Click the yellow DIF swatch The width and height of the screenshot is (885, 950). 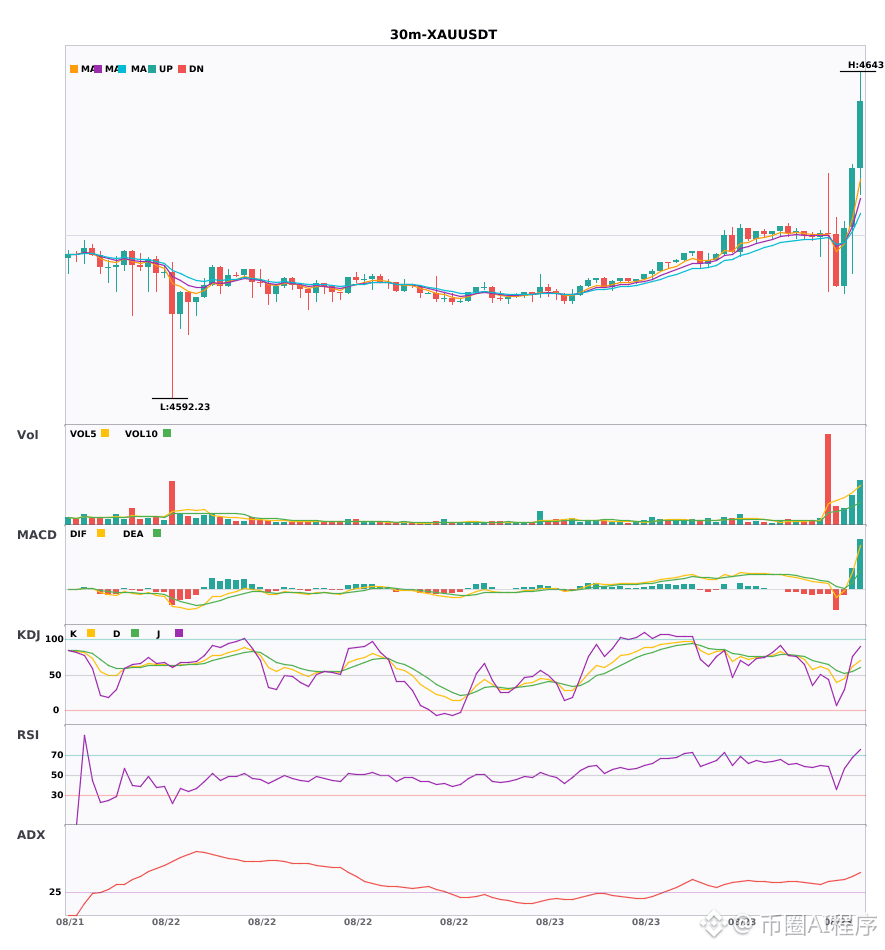[101, 533]
